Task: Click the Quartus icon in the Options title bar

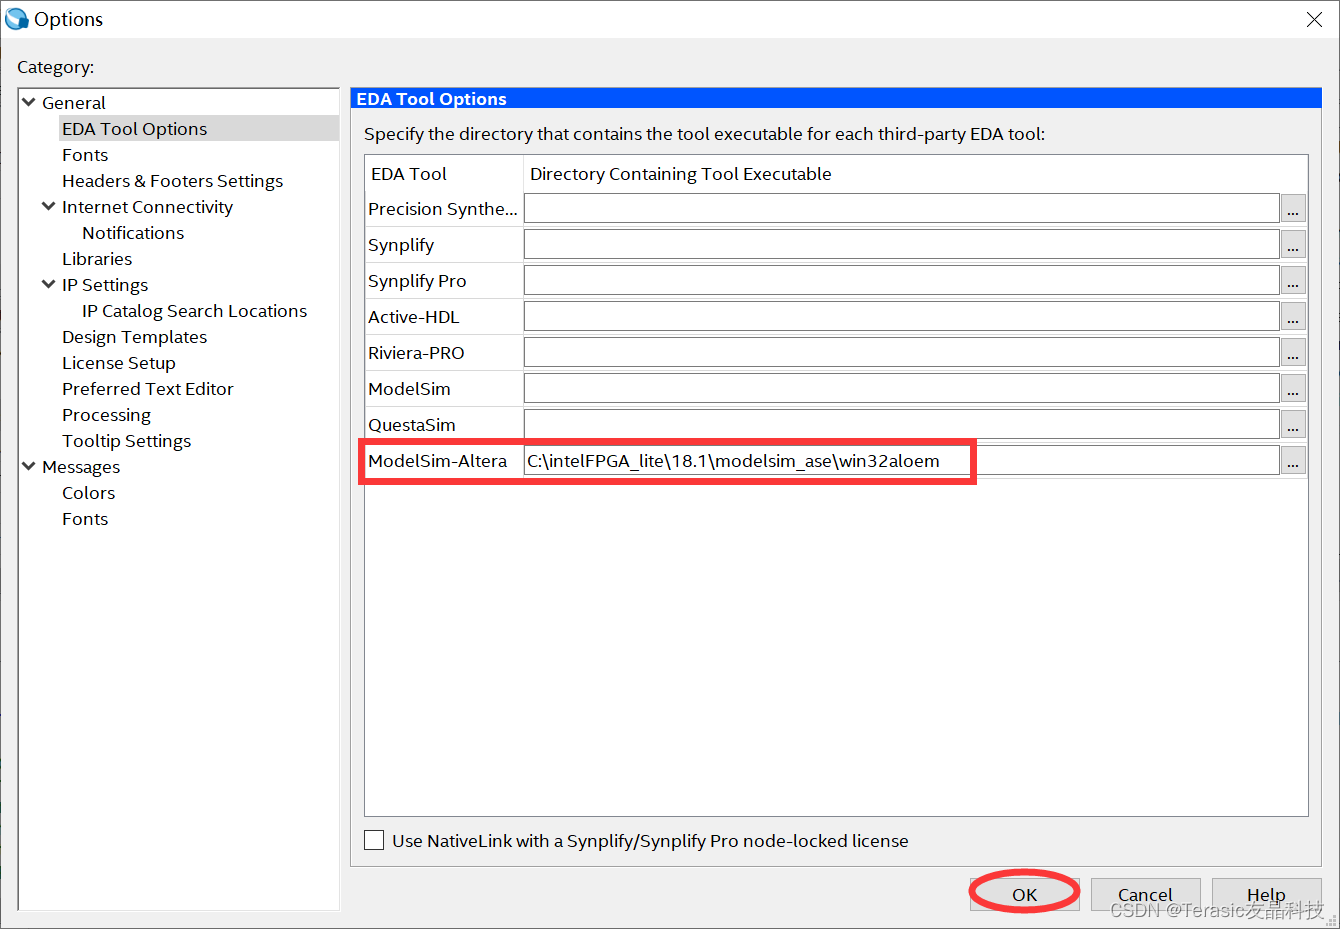Action: coord(17,19)
